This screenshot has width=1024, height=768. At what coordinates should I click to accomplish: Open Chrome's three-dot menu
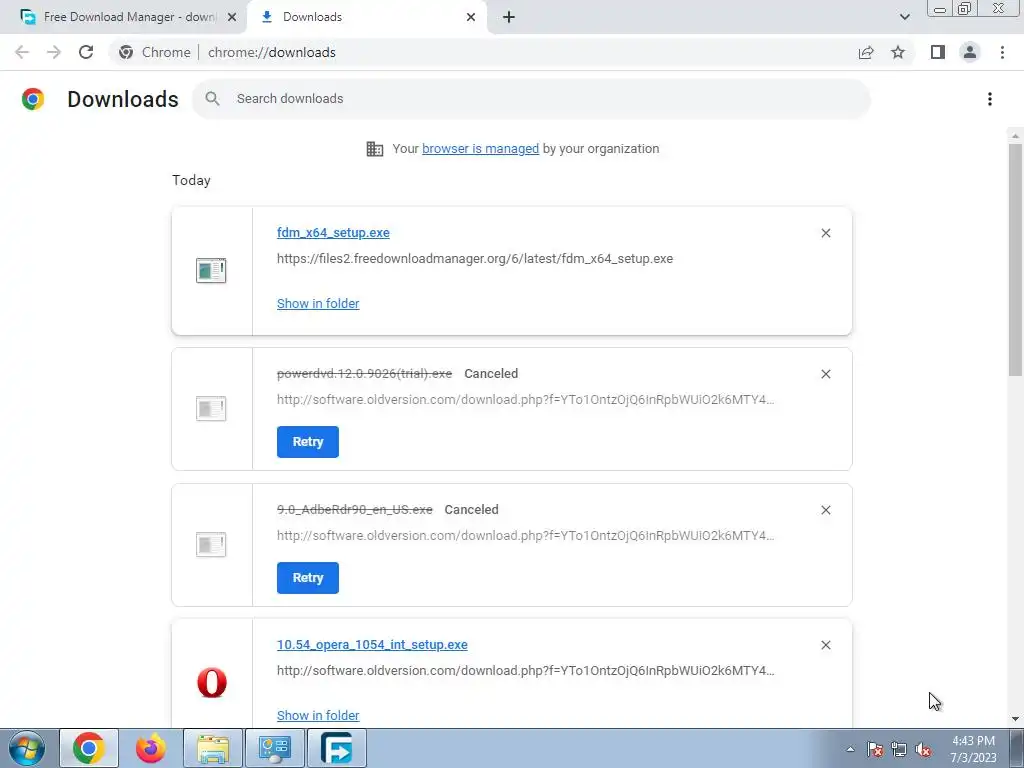(x=1002, y=52)
